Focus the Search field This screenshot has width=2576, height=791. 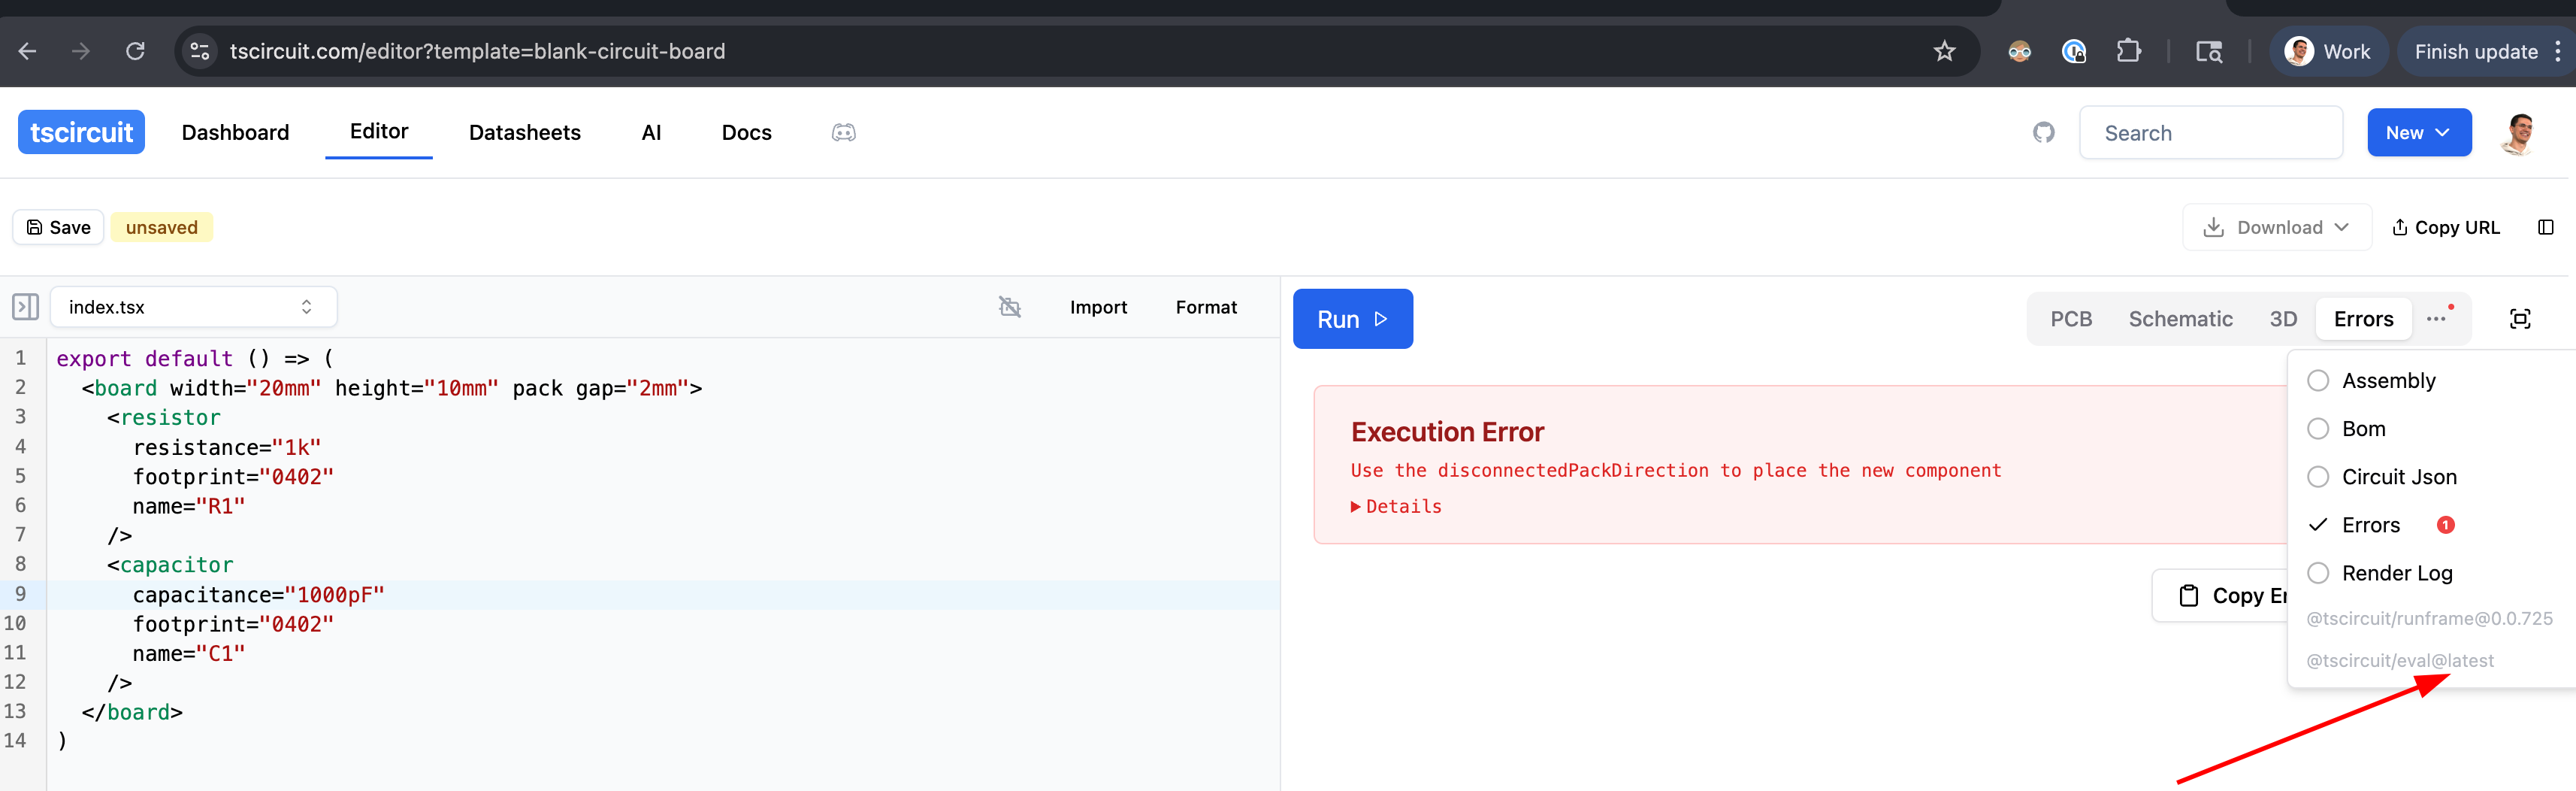coord(2210,132)
